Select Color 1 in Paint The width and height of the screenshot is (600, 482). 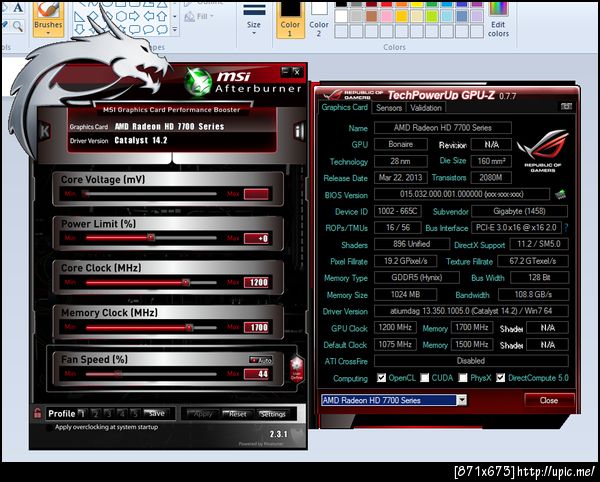[x=290, y=20]
